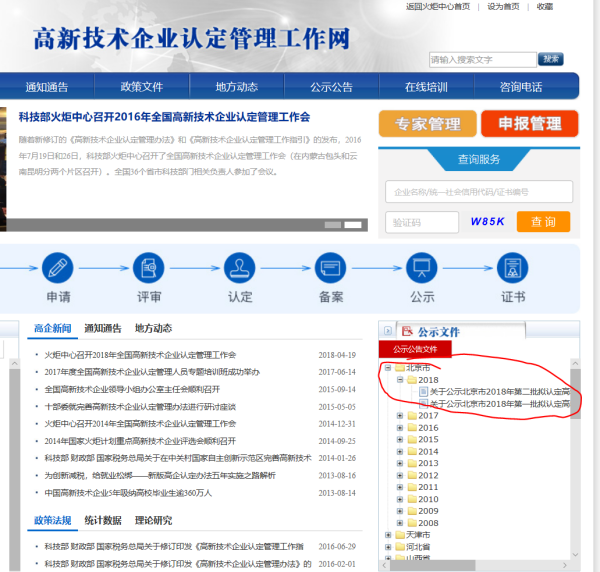
Task: Click the 公示 presentation board icon
Action: tap(422, 268)
